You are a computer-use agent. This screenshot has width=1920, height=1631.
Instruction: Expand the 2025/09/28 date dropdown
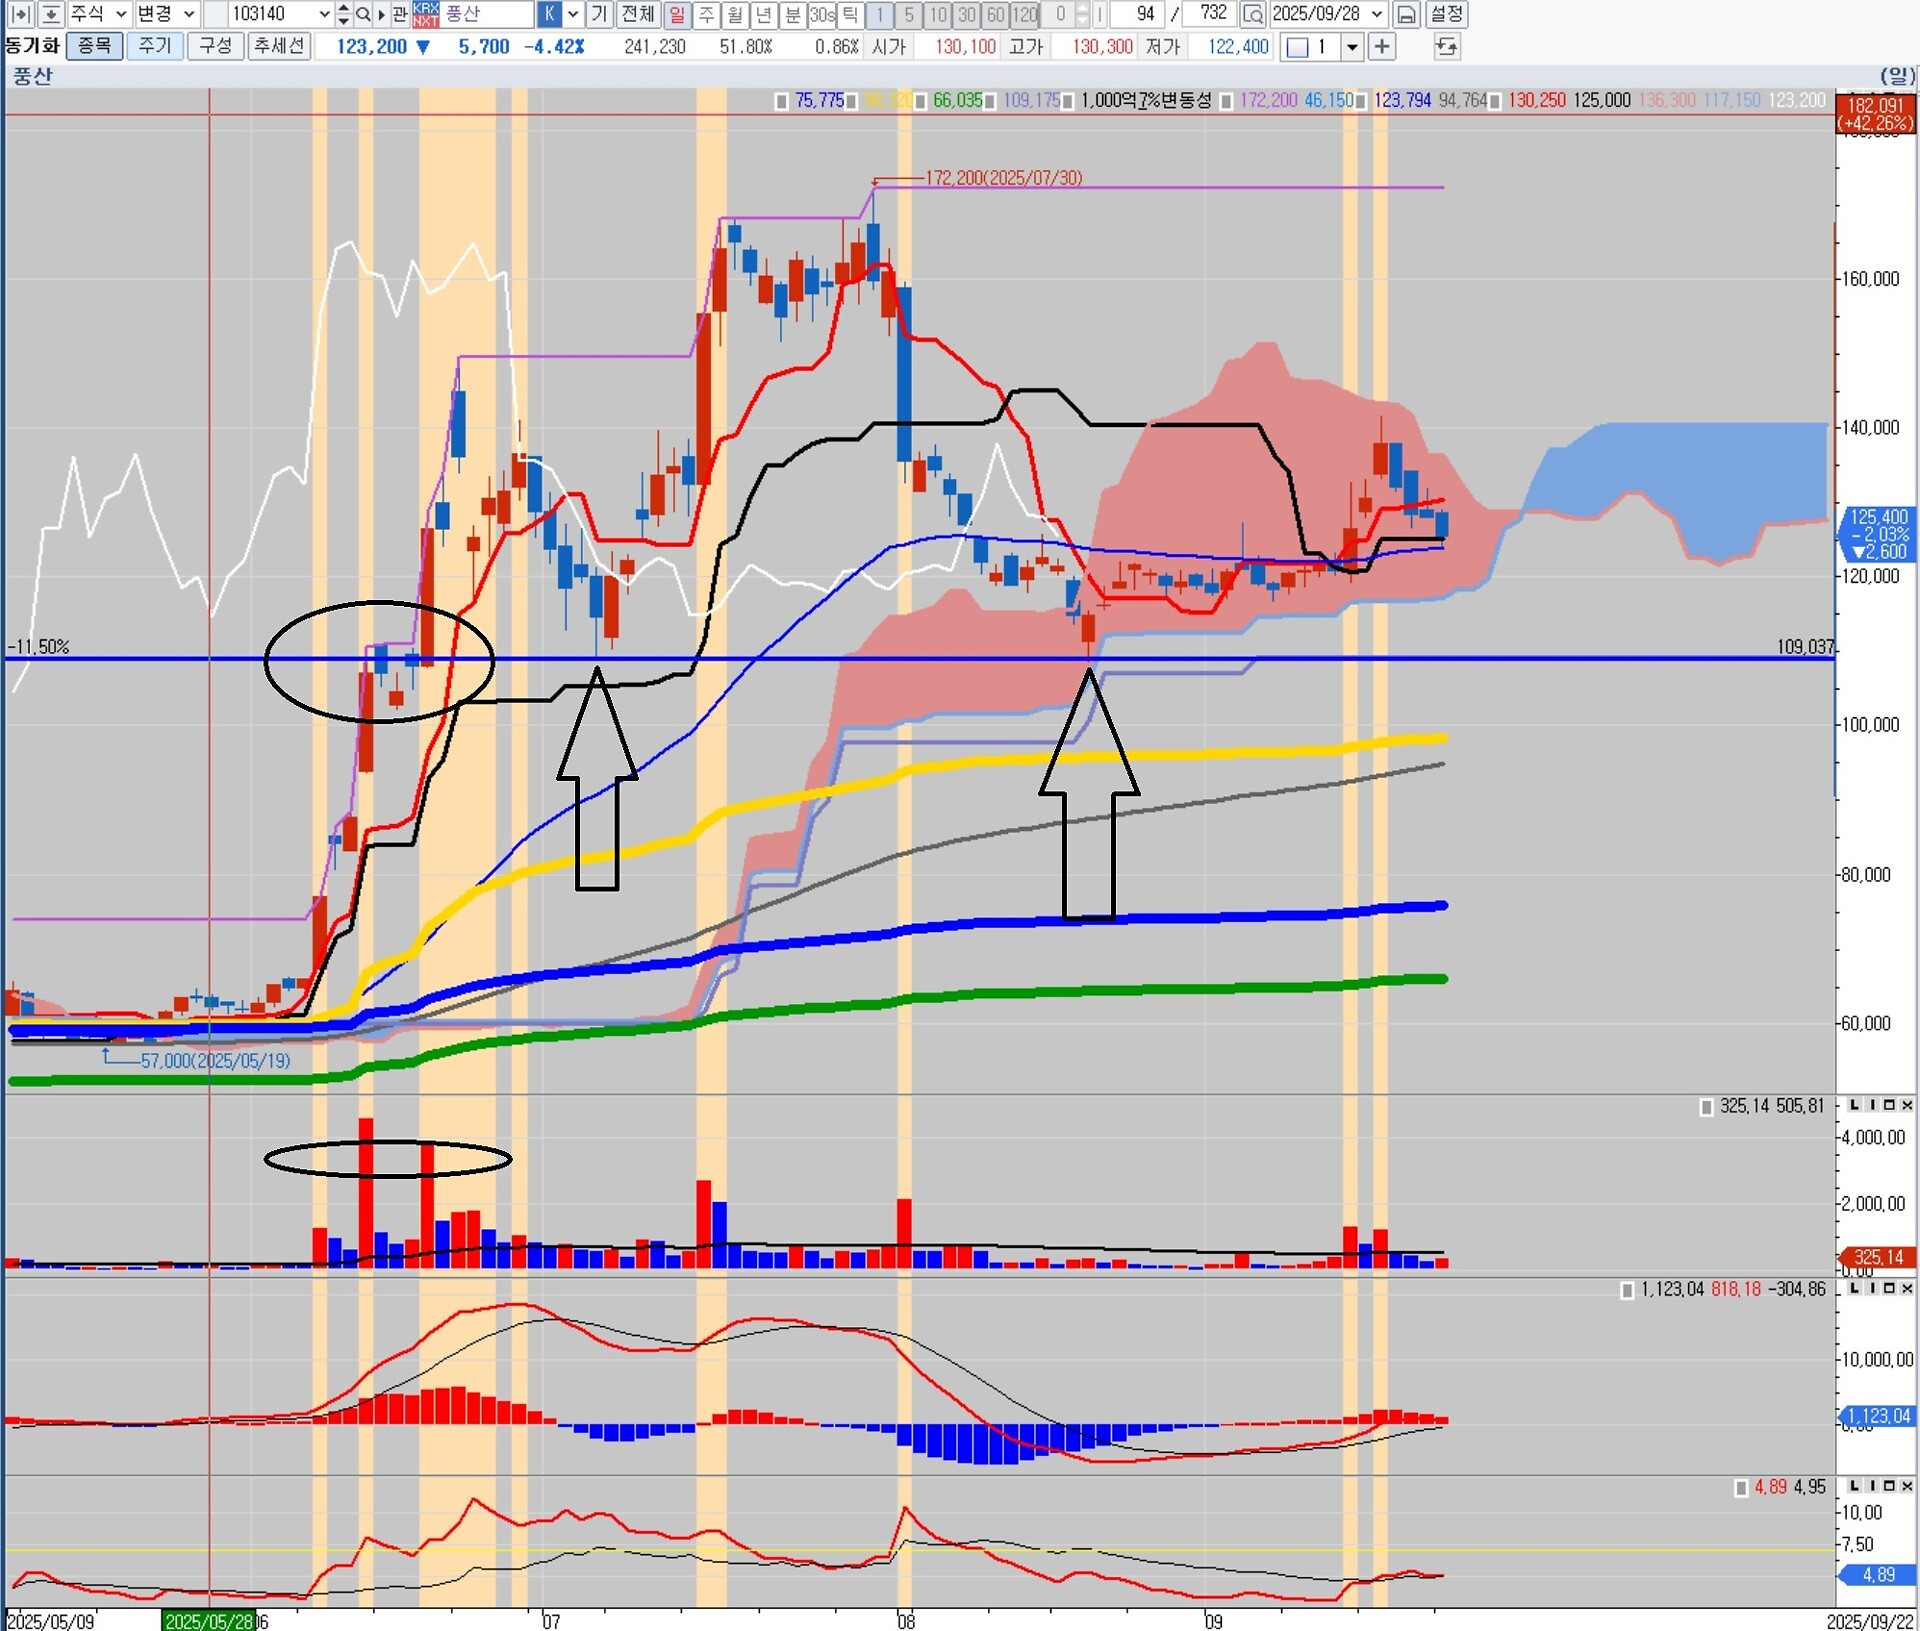click(x=1377, y=14)
